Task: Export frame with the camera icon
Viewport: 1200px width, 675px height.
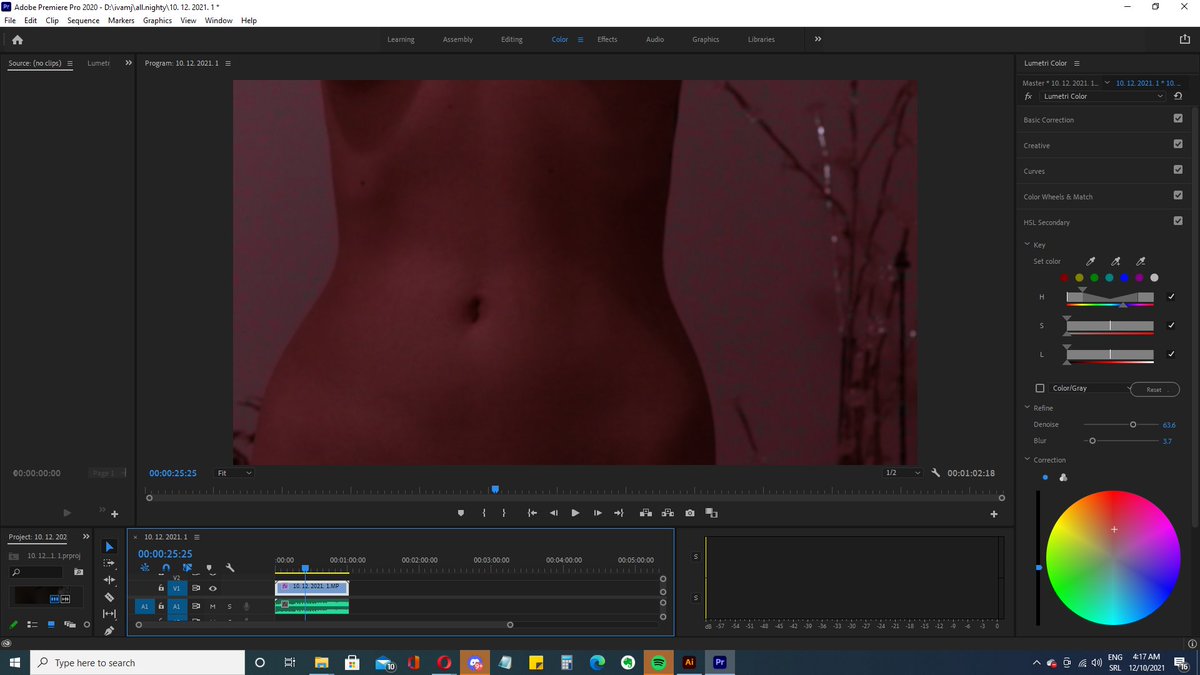Action: click(690, 513)
